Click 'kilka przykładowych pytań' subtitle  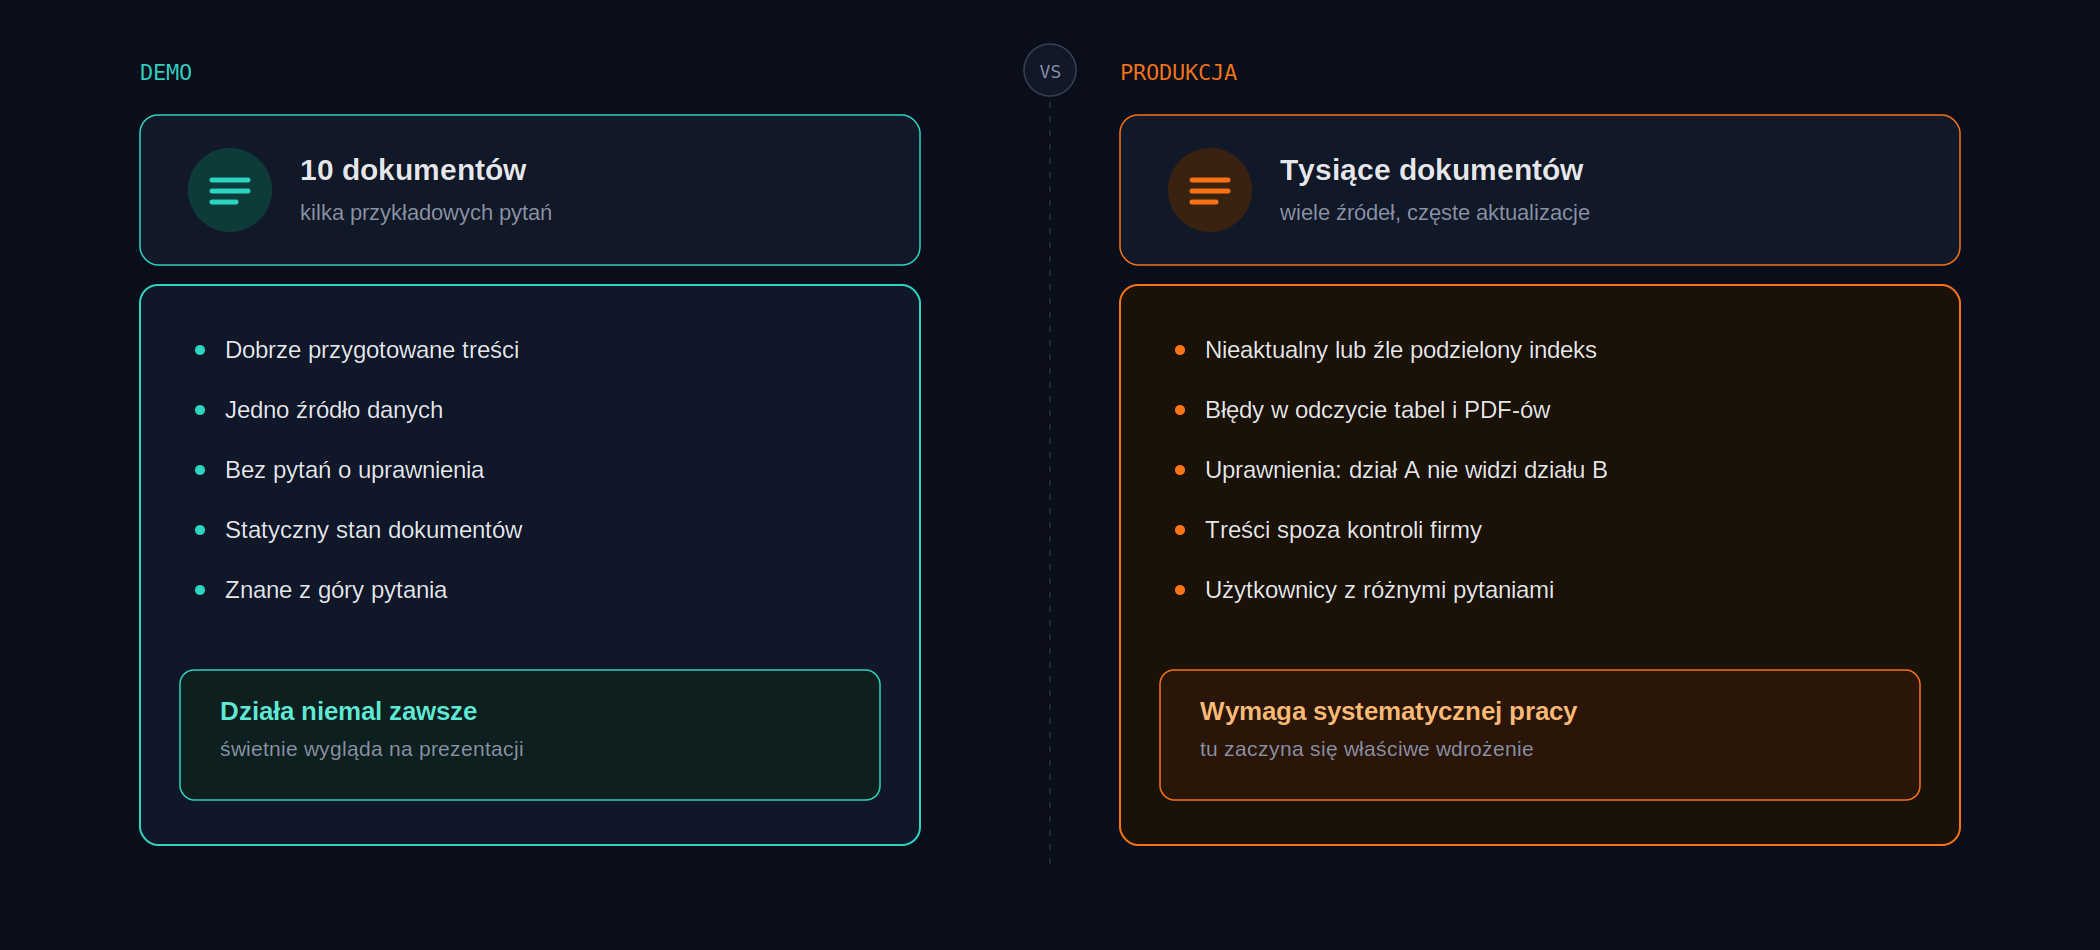coord(426,213)
